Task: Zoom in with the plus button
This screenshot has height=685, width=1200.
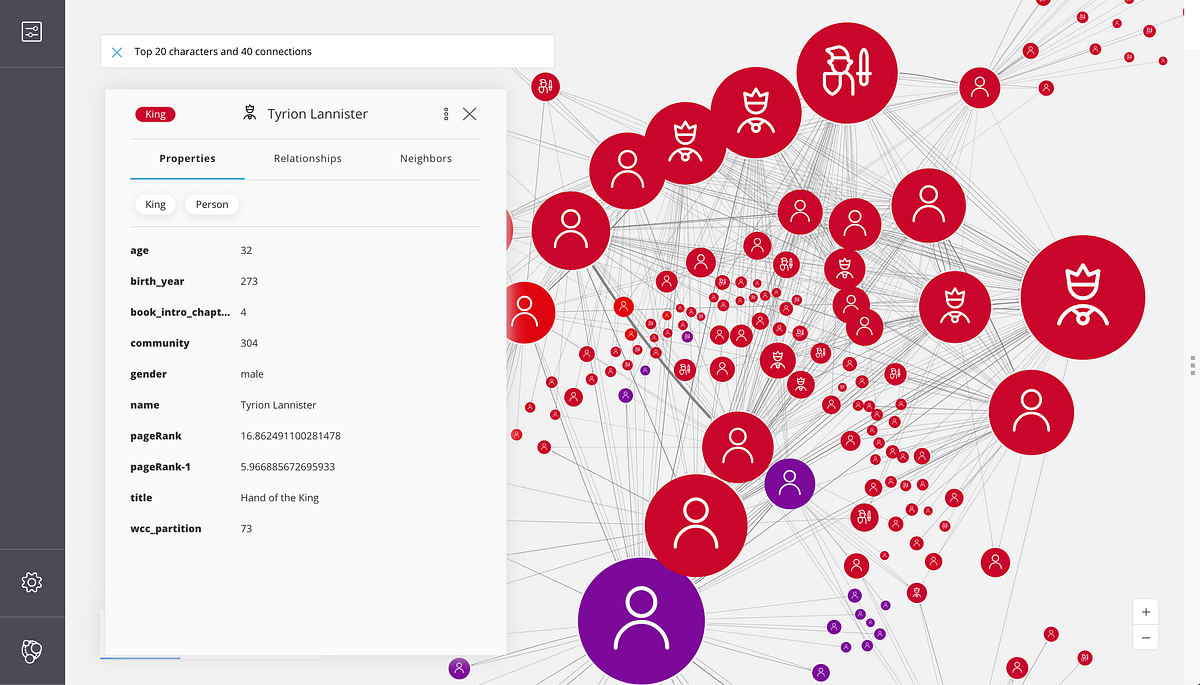Action: 1145,611
